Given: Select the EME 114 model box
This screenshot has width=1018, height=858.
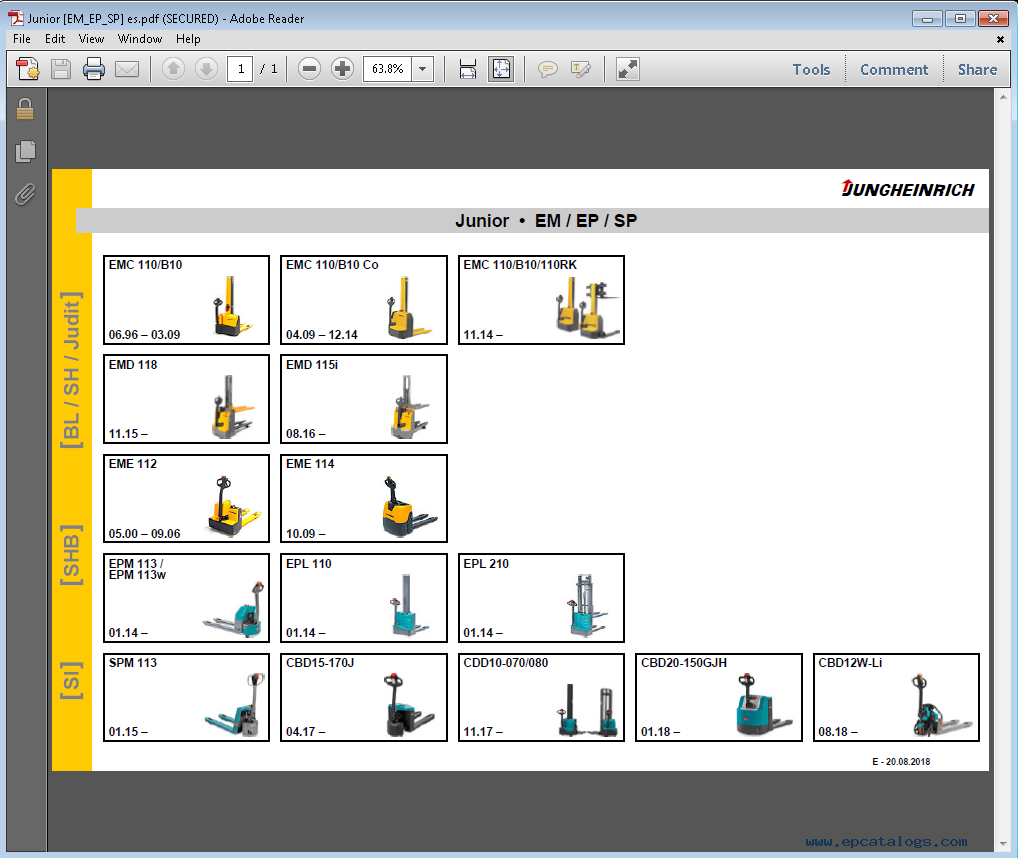Looking at the screenshot, I should click(364, 498).
